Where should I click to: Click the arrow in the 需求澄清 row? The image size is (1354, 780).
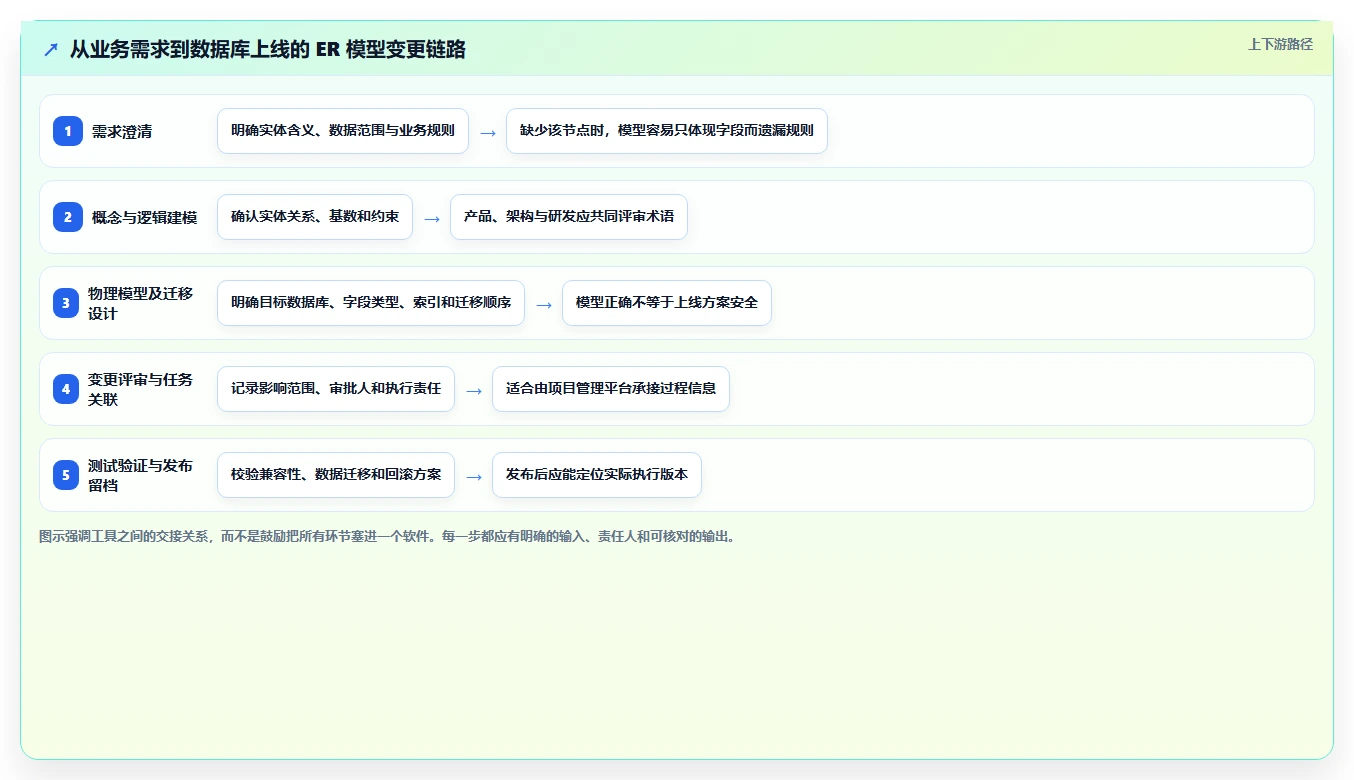tap(488, 132)
